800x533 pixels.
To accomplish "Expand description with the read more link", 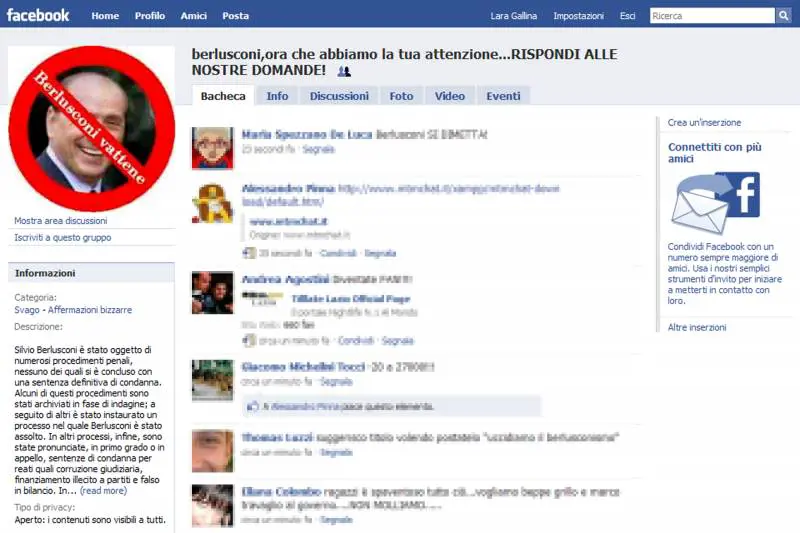I will 103,491.
